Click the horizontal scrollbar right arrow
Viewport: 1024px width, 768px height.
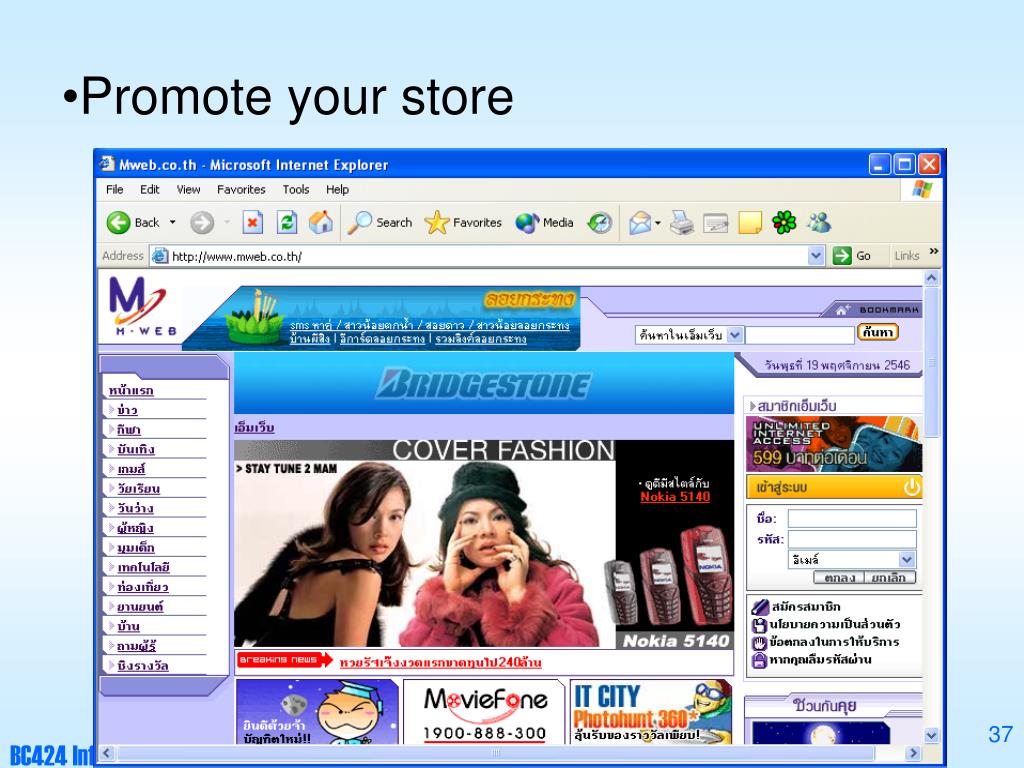pyautogui.click(x=914, y=753)
